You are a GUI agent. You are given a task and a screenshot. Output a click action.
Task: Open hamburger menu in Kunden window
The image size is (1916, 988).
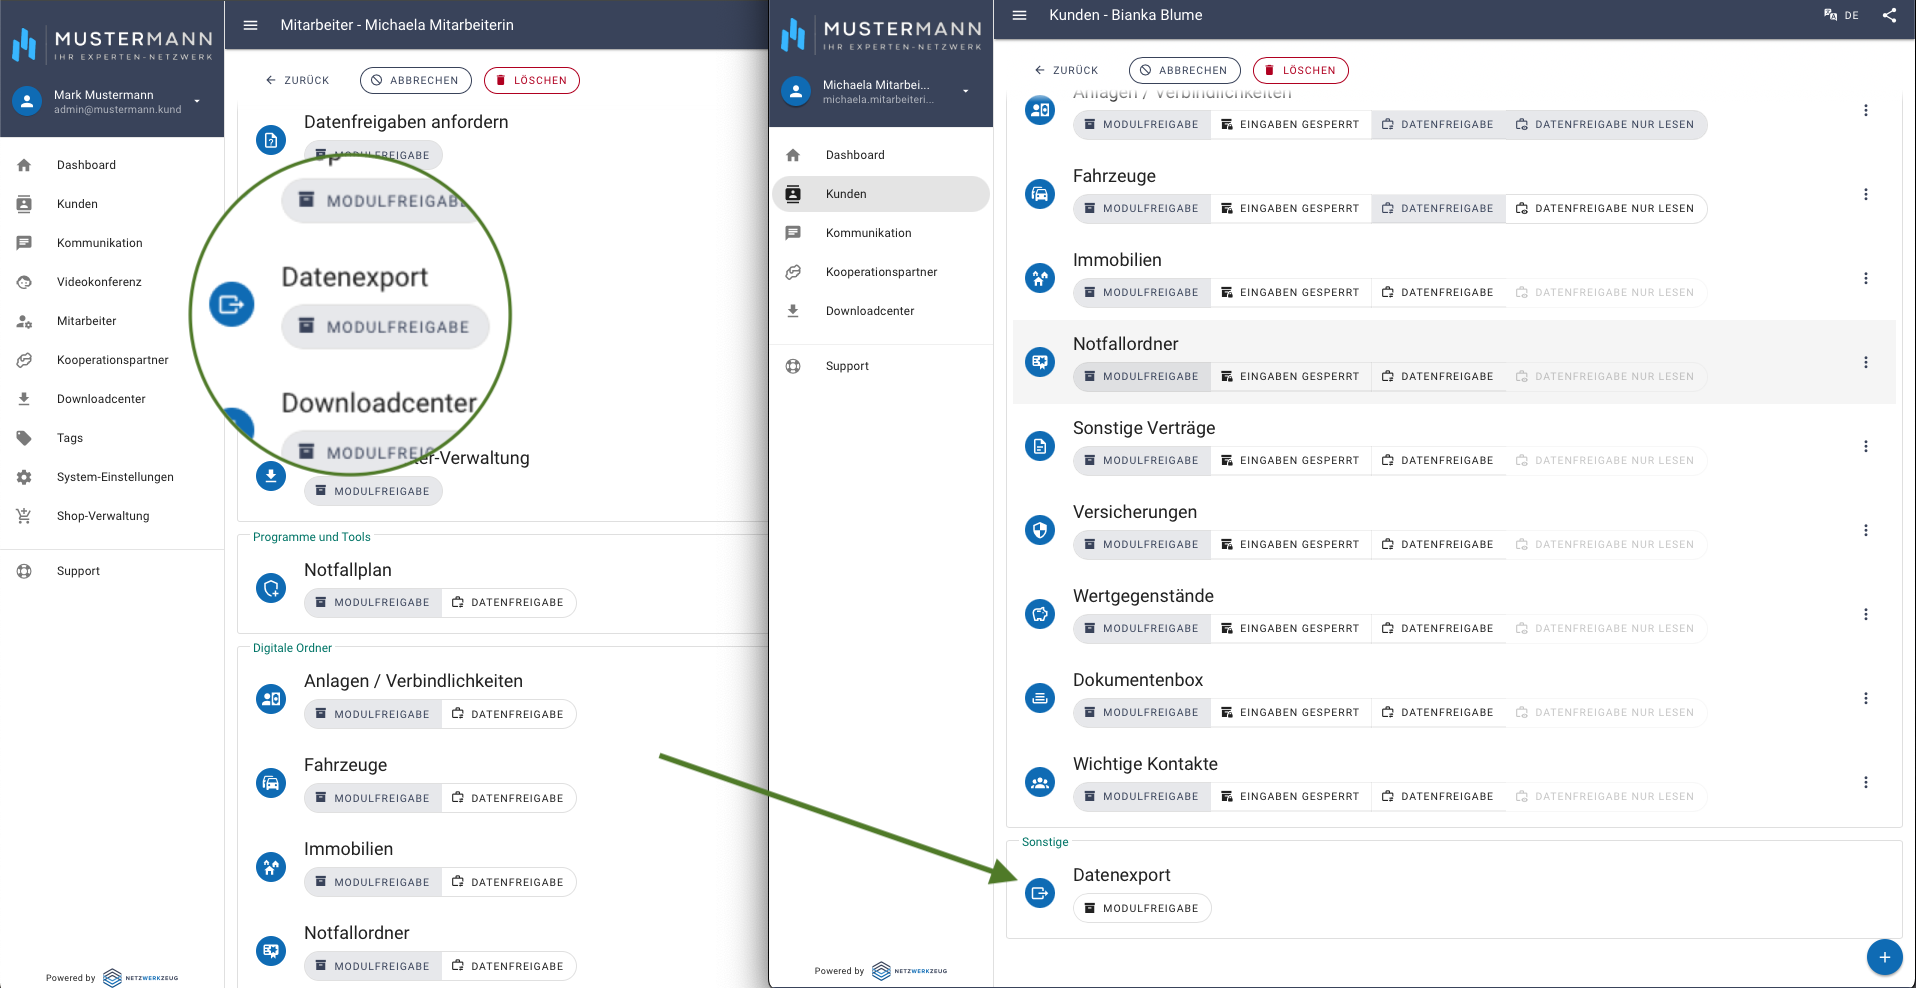pos(1020,15)
